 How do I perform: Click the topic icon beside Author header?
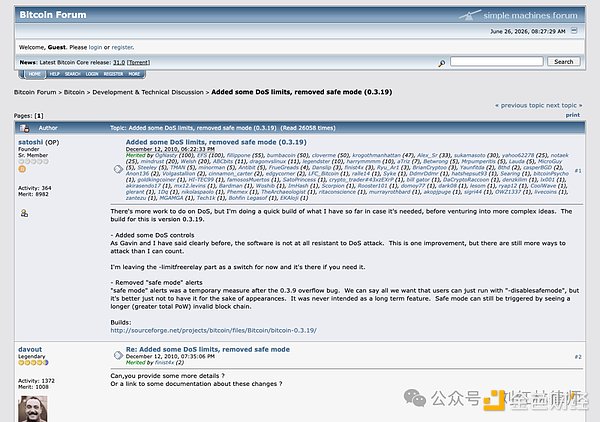24,128
